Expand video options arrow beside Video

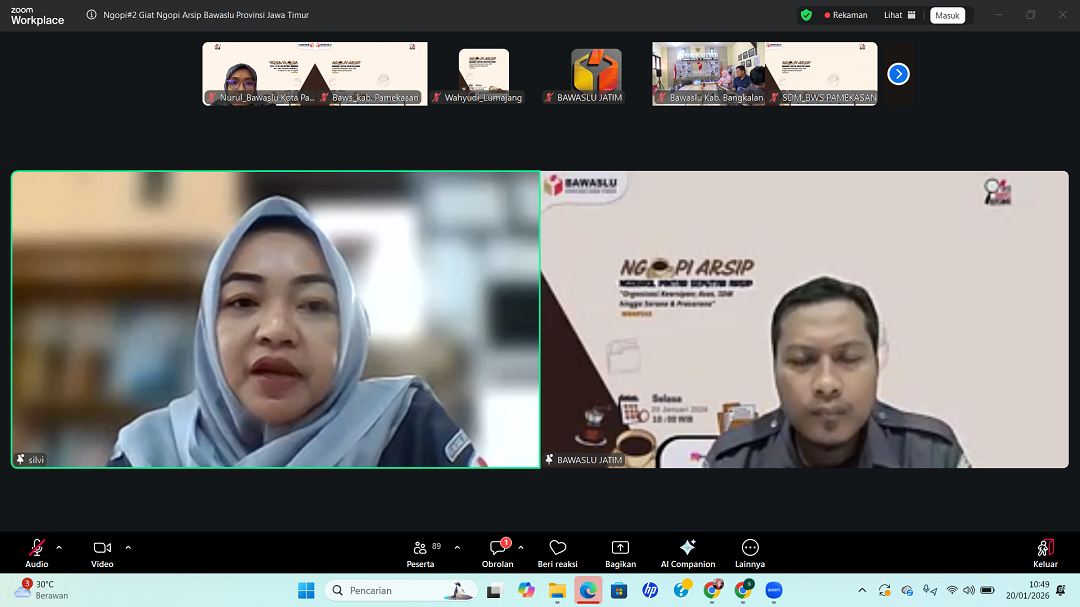(x=128, y=548)
